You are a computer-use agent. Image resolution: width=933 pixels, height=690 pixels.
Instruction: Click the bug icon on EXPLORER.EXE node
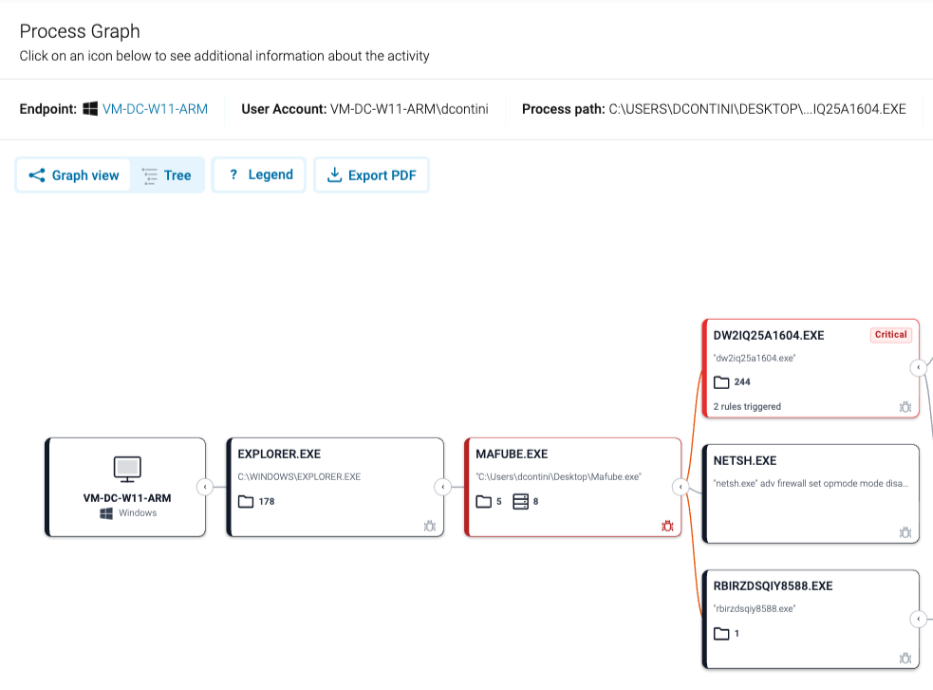click(430, 526)
